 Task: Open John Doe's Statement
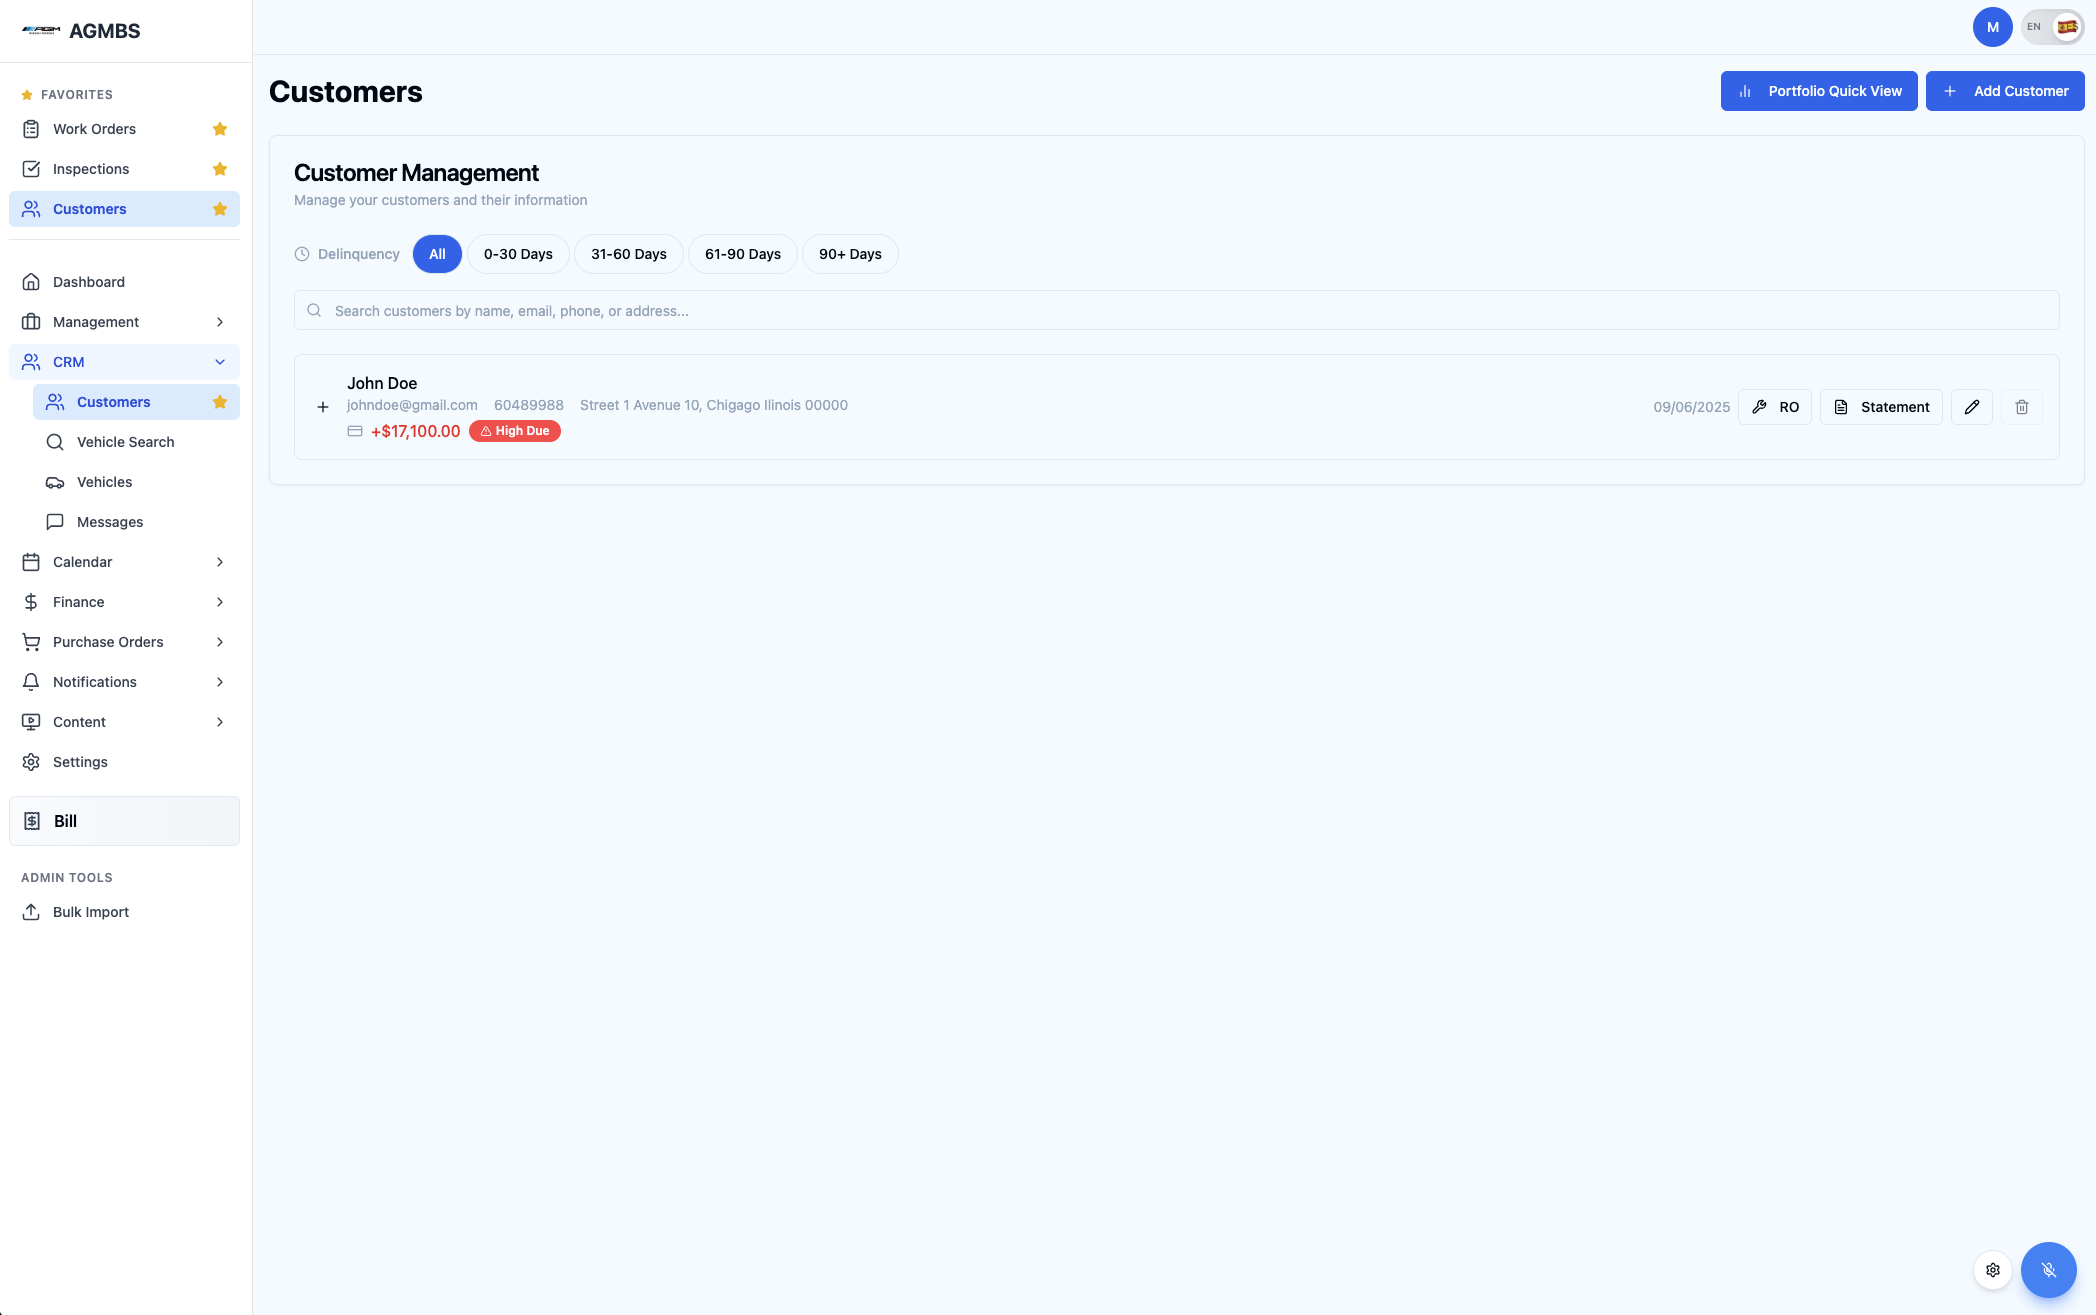pyautogui.click(x=1880, y=407)
